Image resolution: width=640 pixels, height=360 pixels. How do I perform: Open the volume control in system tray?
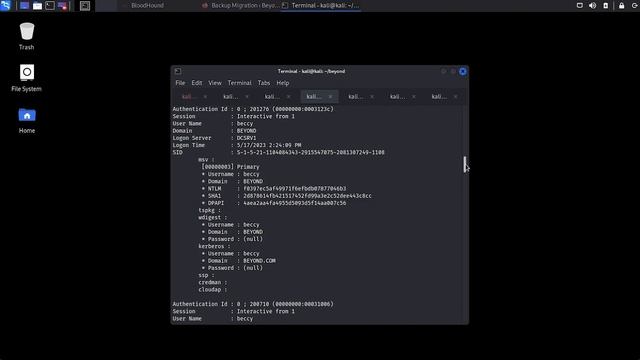[x=593, y=5]
